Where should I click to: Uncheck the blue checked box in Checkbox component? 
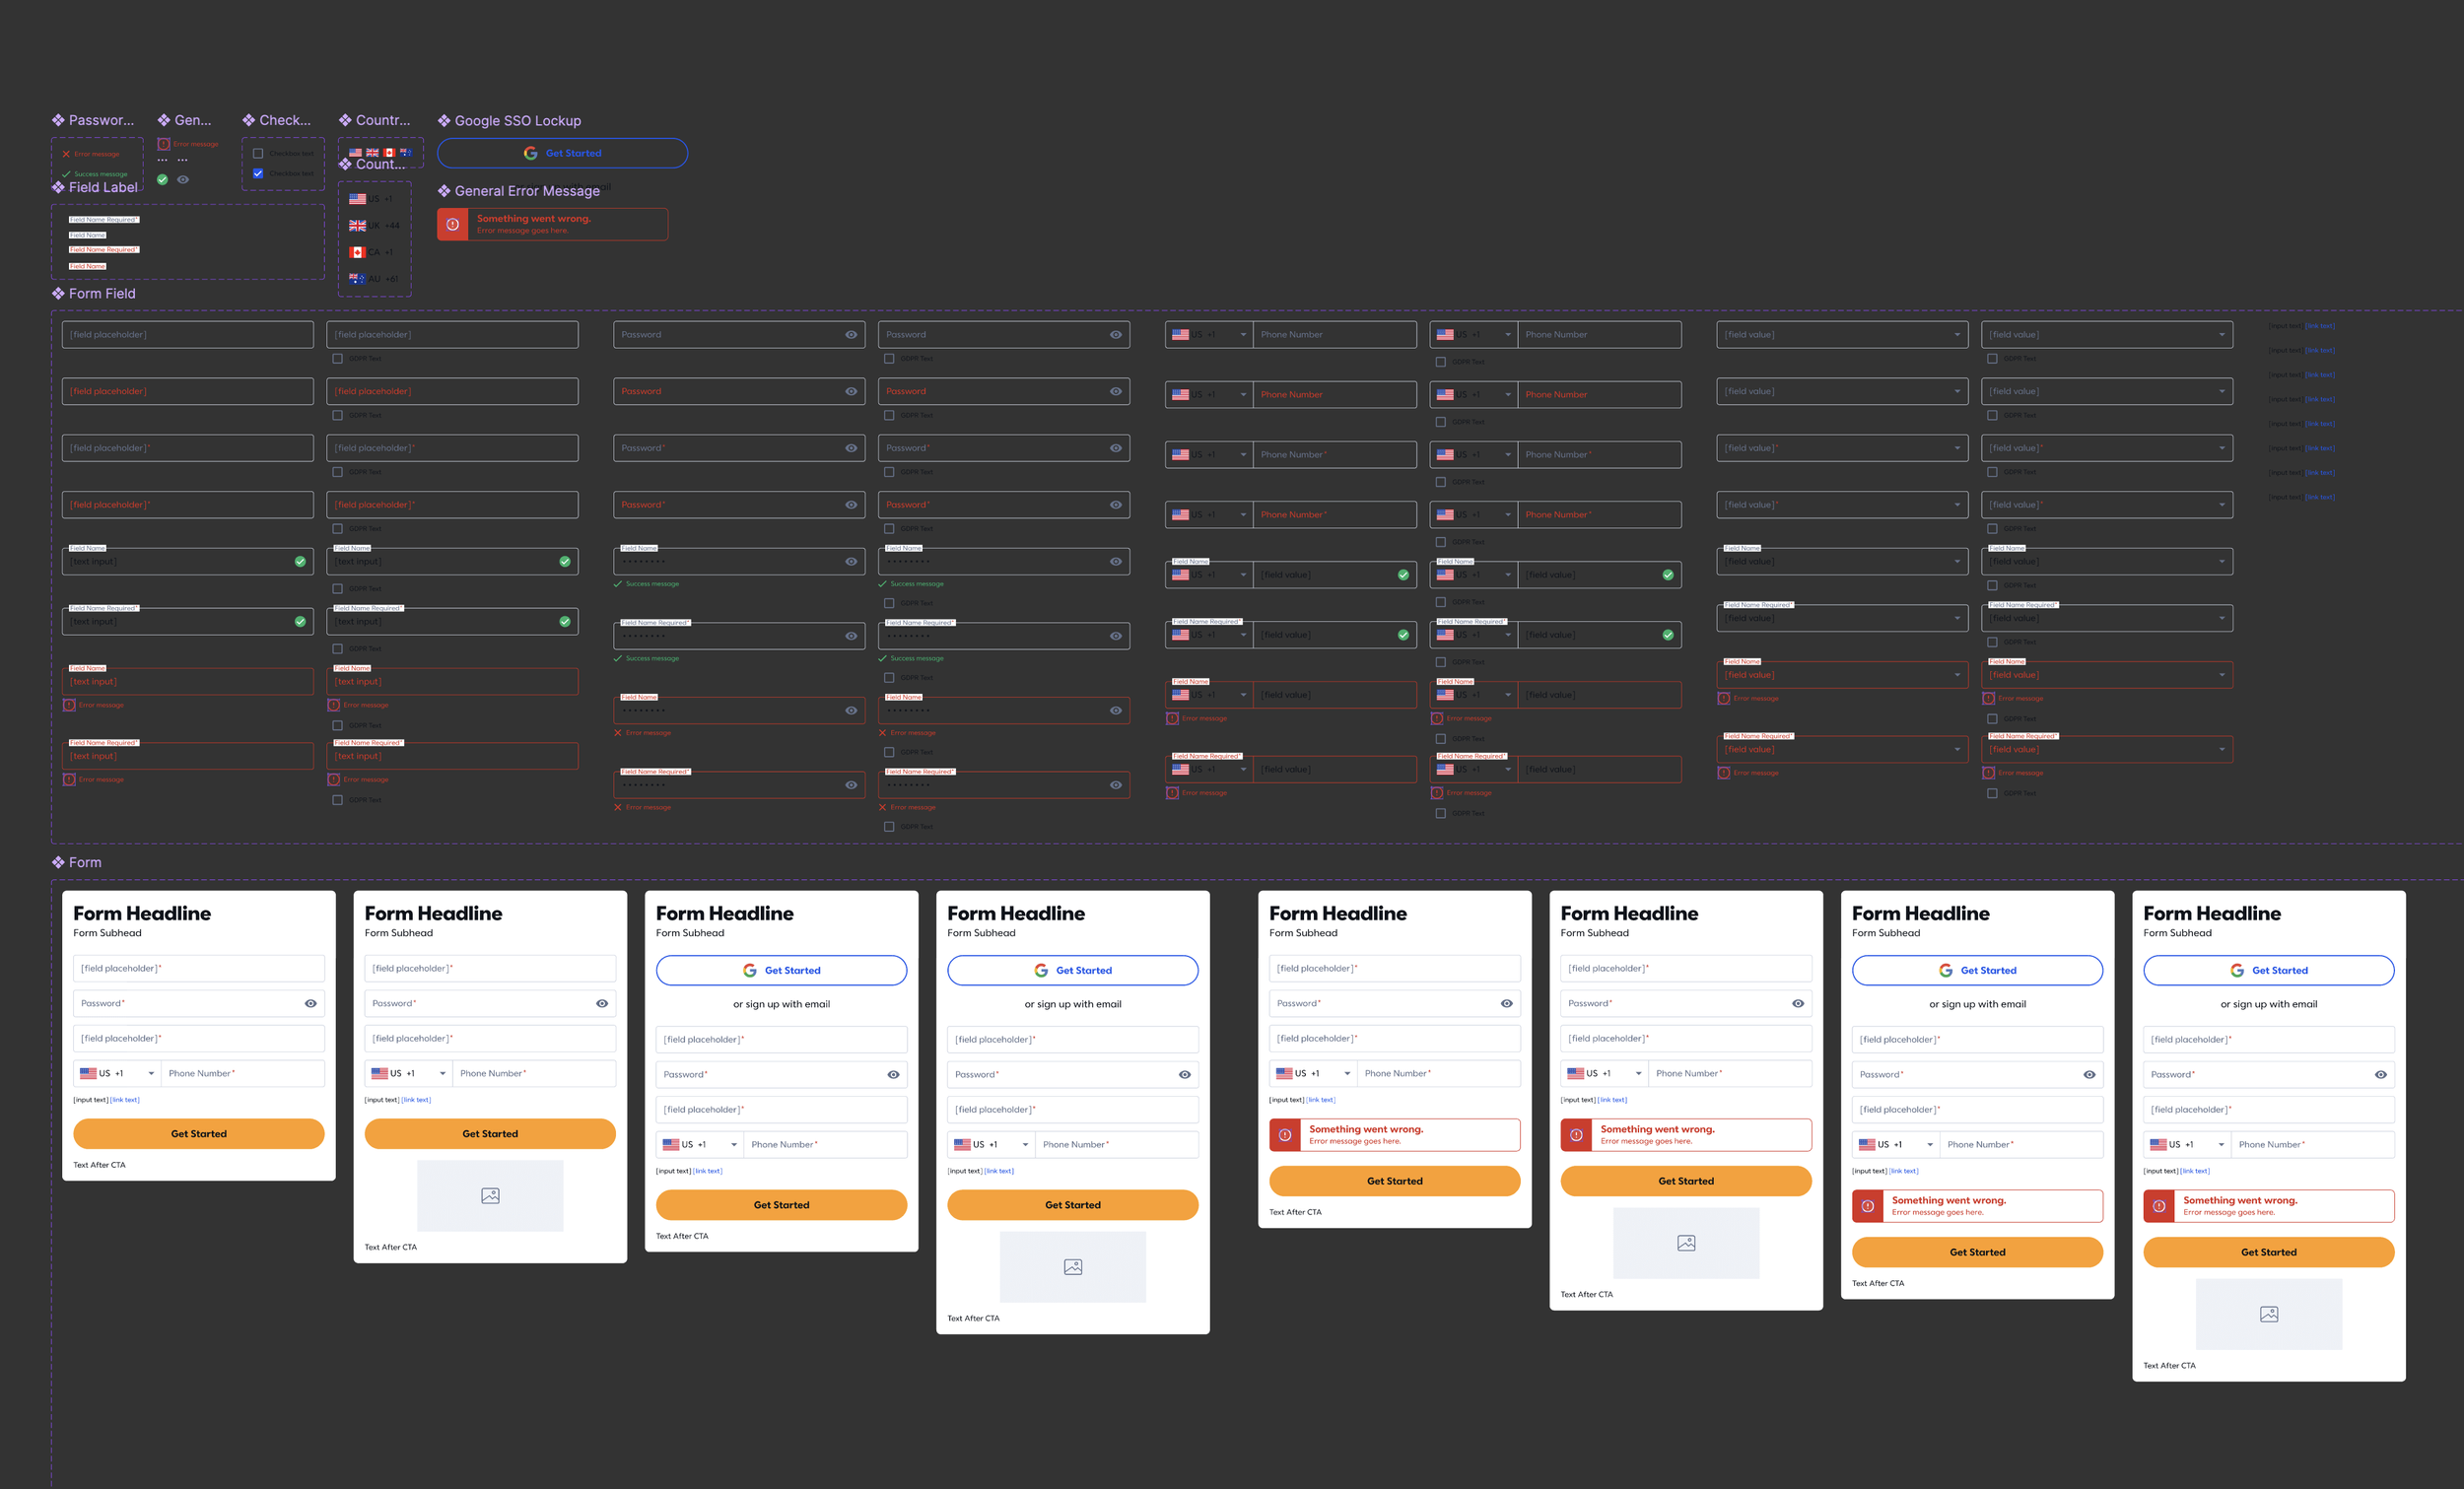(258, 173)
